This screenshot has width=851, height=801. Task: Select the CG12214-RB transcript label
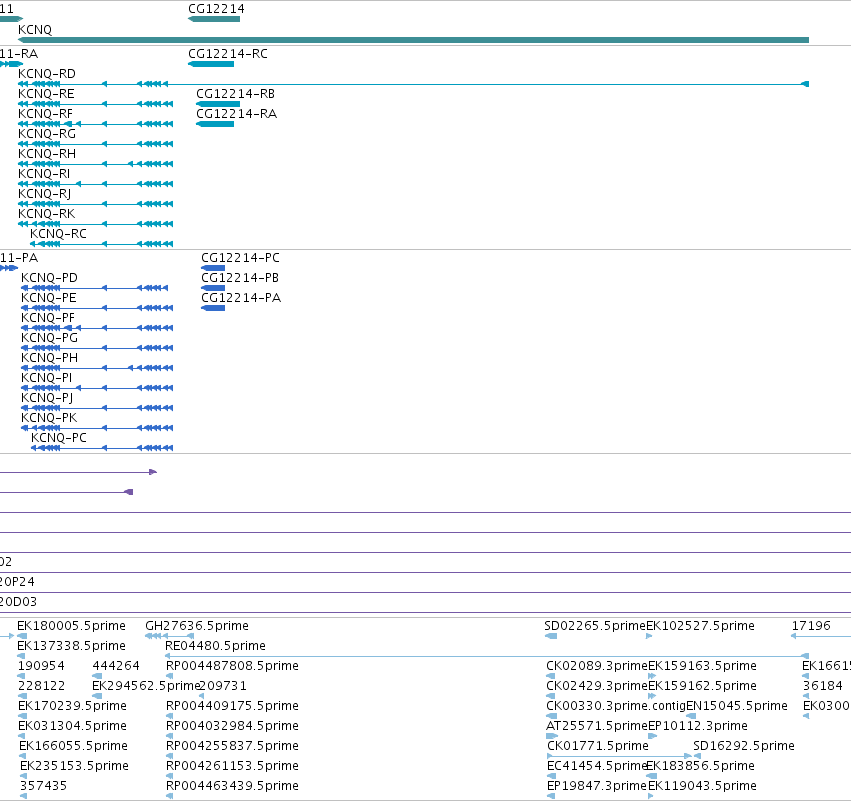pos(236,94)
